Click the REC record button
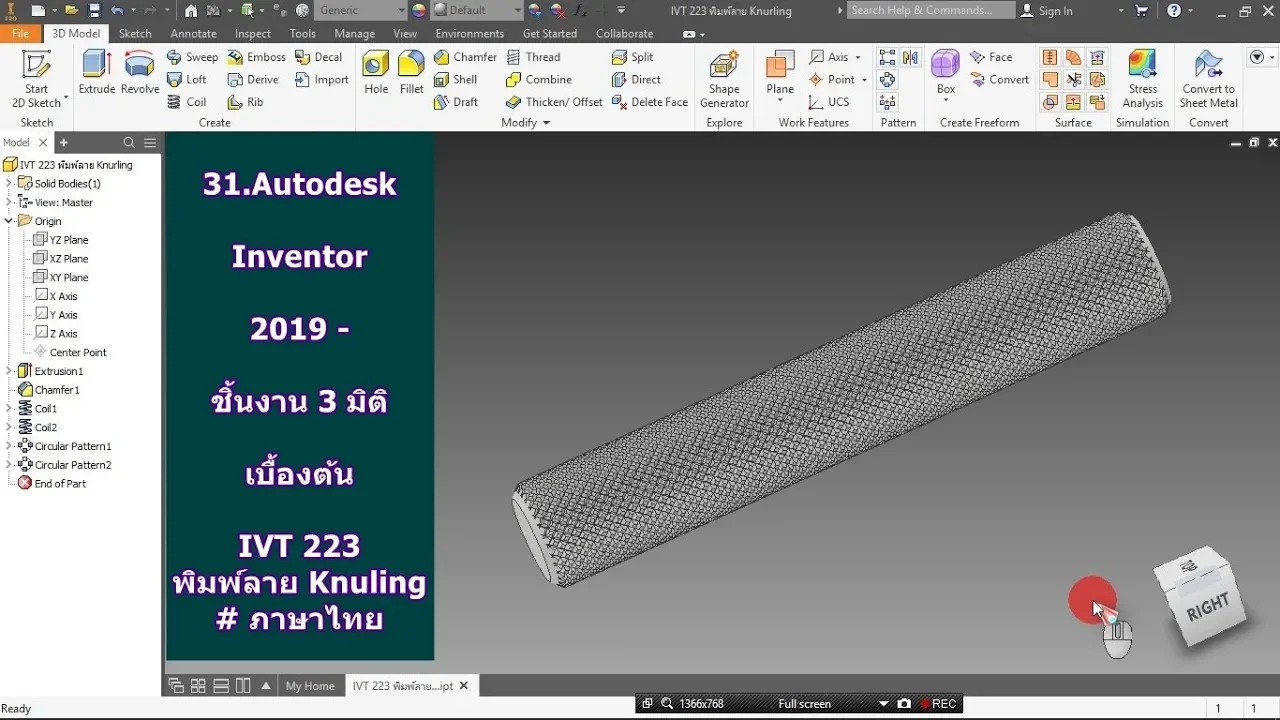Viewport: 1280px width, 720px height. (938, 704)
